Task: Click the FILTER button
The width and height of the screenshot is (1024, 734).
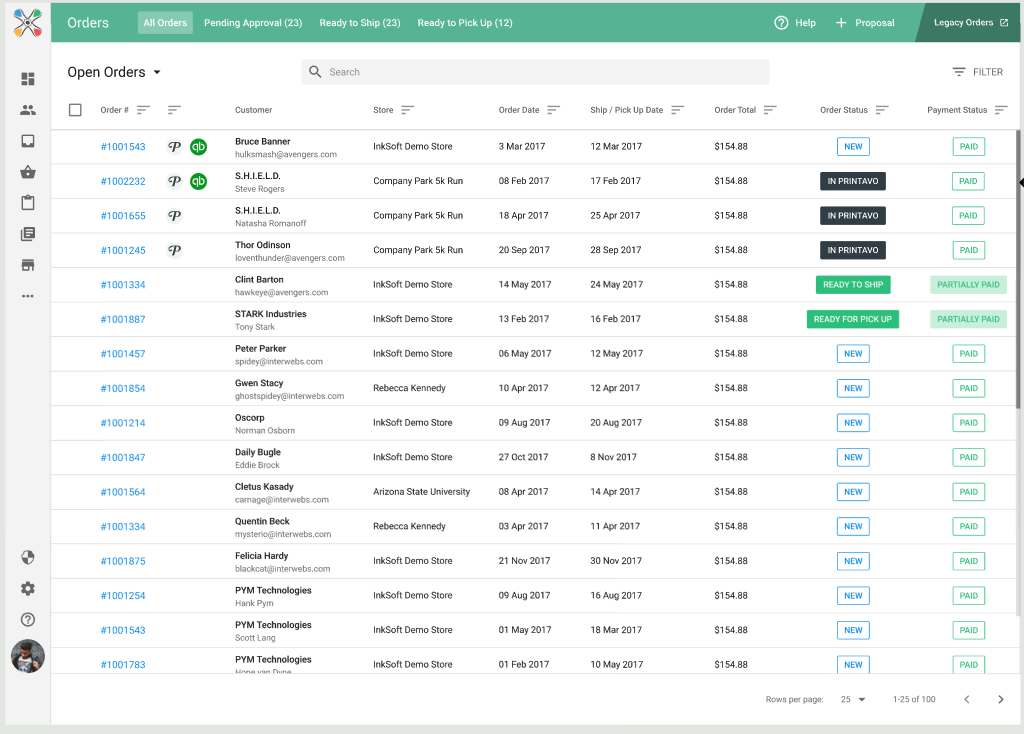Action: (977, 72)
